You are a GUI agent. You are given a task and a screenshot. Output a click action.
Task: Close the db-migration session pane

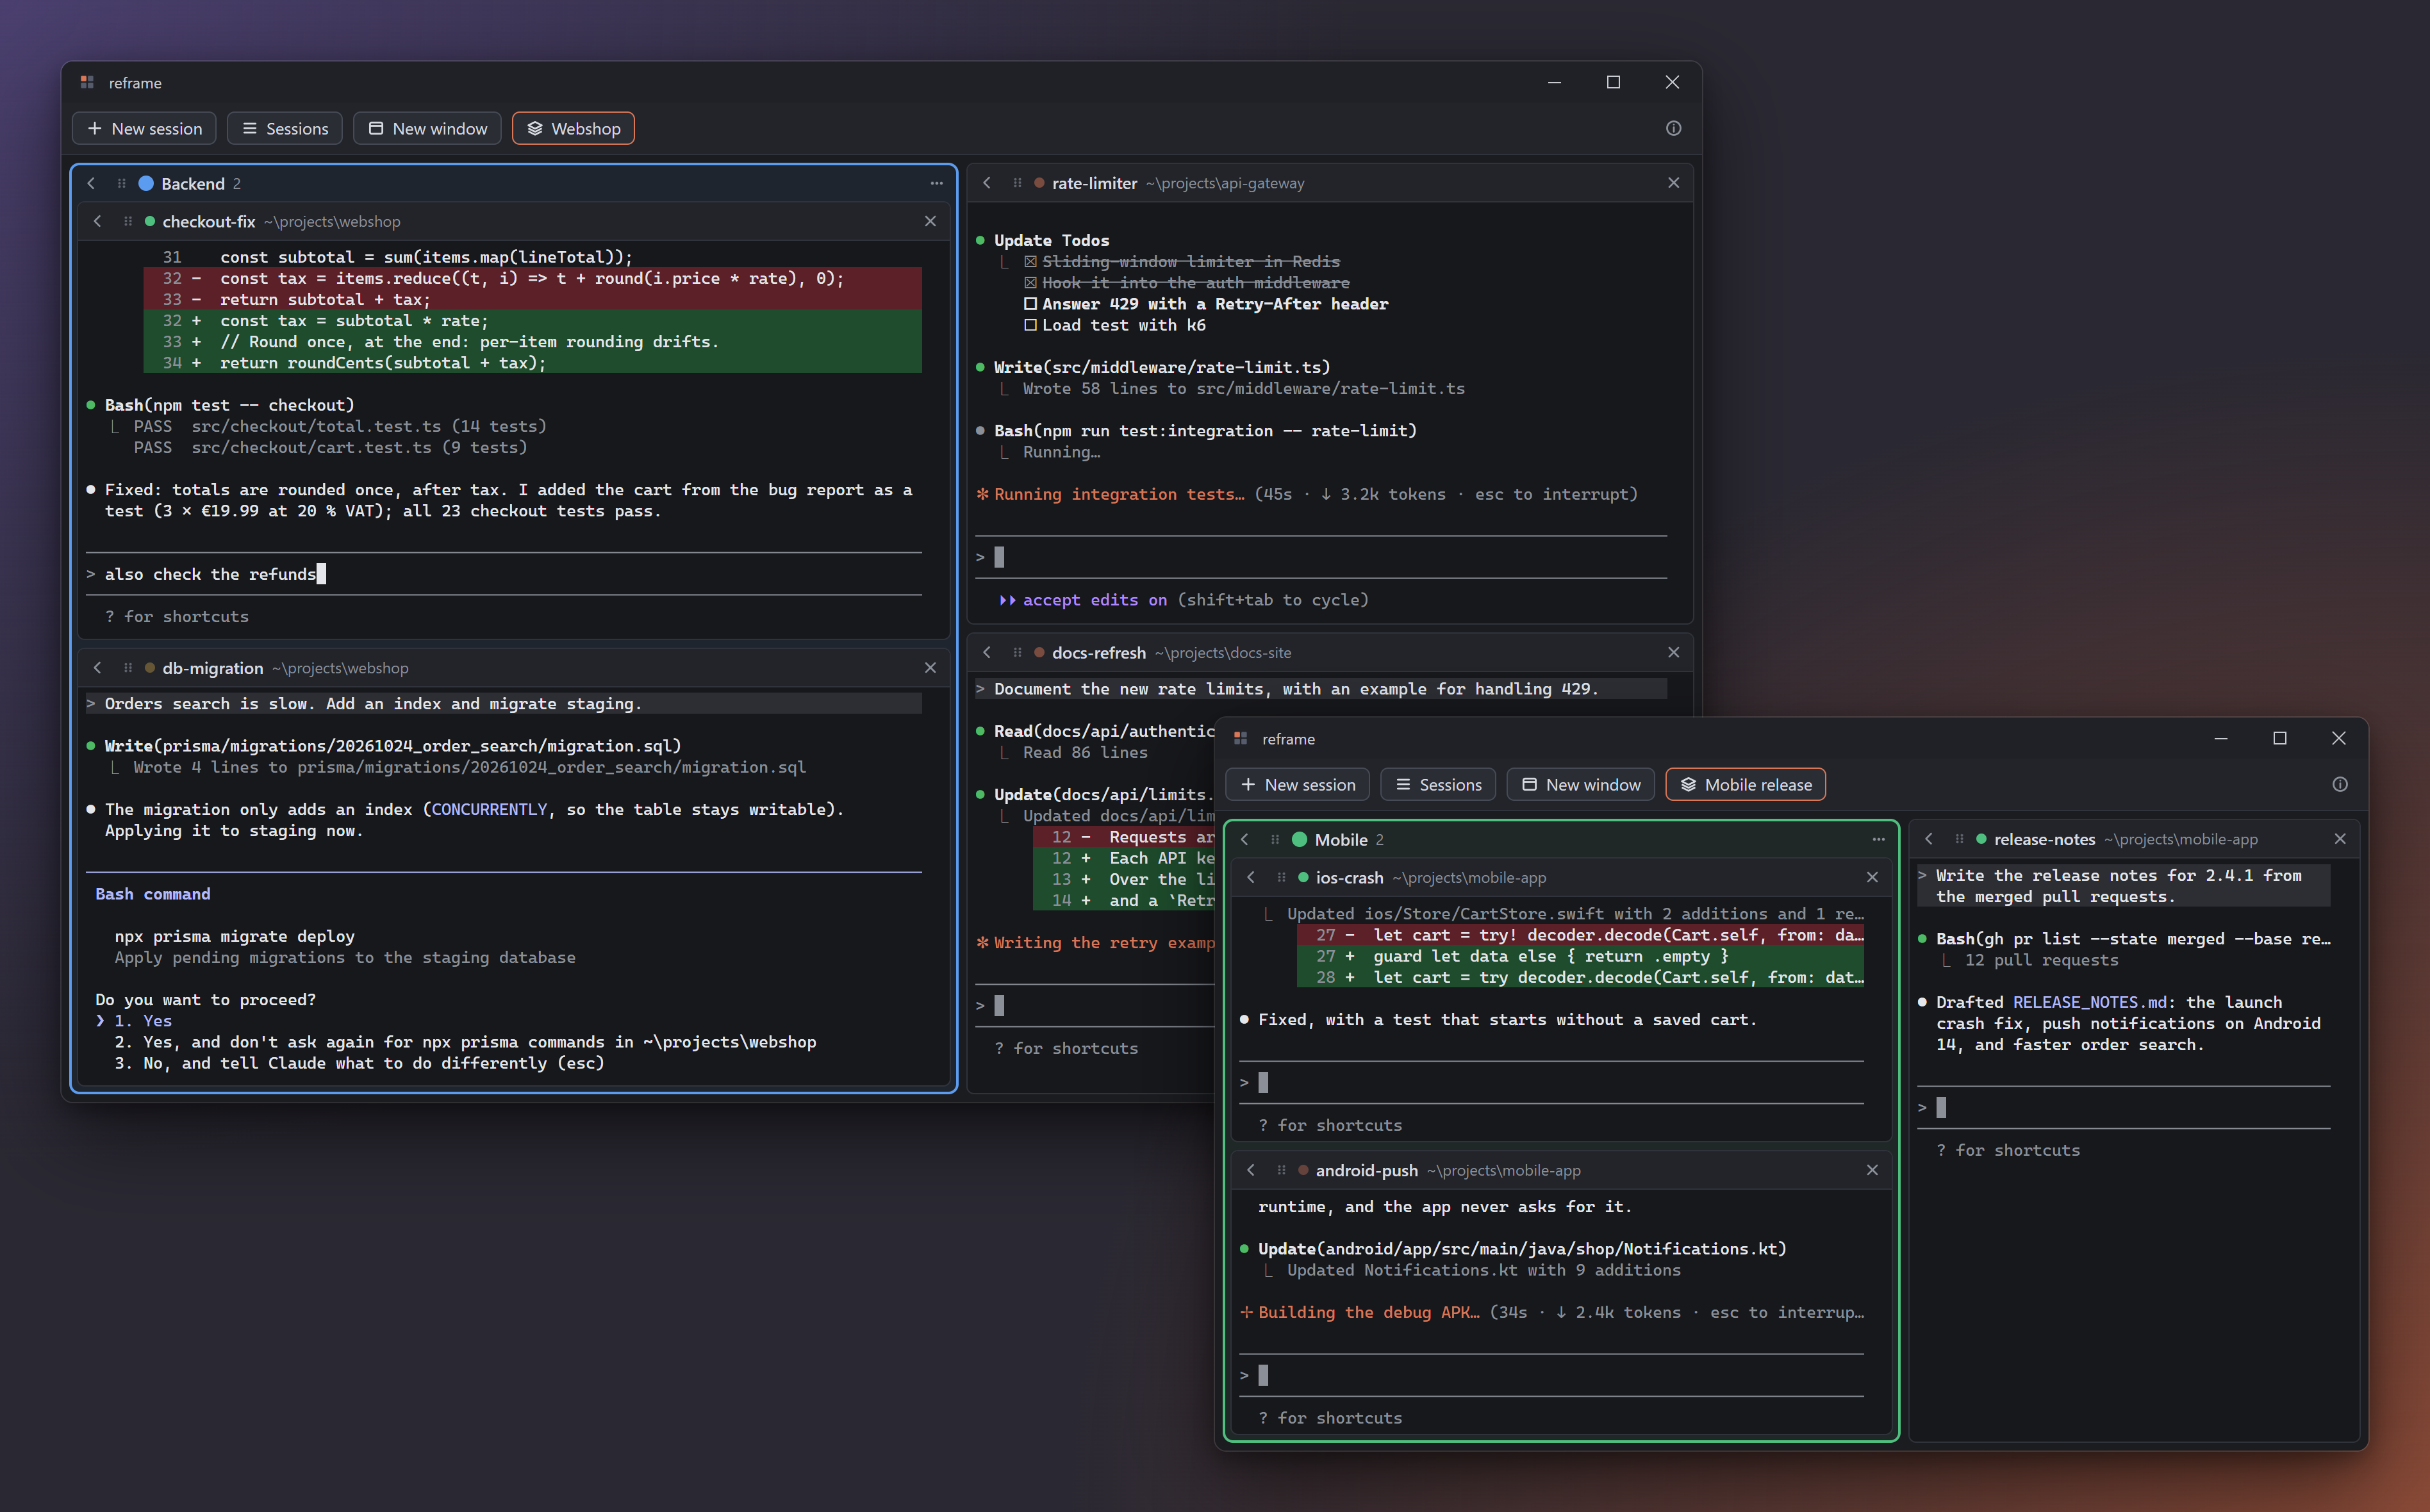point(930,667)
